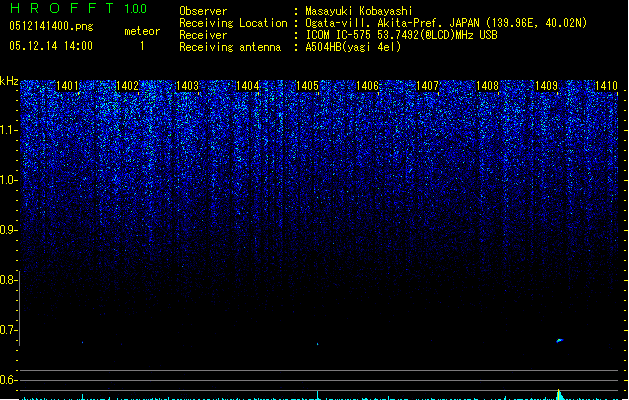
Task: Click the 1406 time marker
Action: 367,85
